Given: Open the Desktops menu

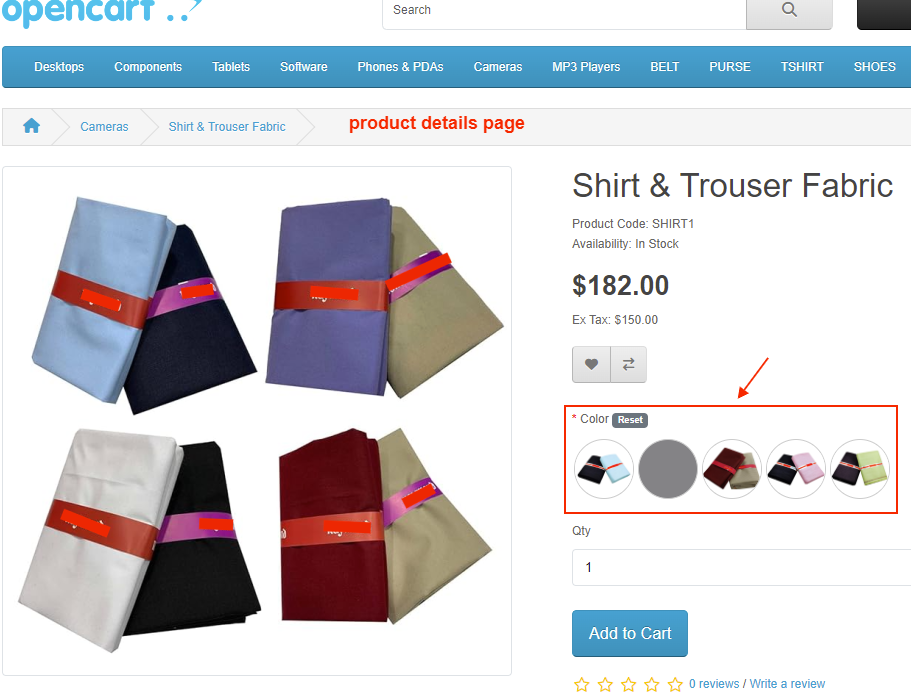Looking at the screenshot, I should [x=59, y=67].
